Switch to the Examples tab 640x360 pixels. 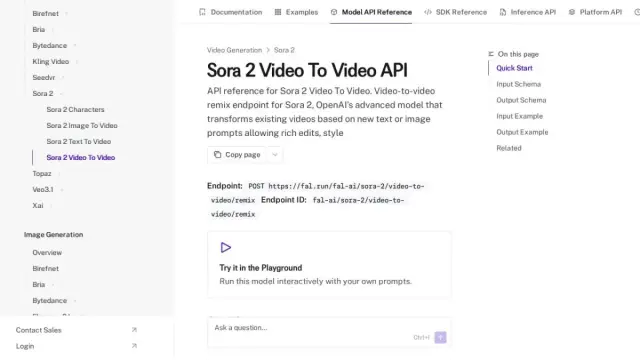(x=296, y=12)
